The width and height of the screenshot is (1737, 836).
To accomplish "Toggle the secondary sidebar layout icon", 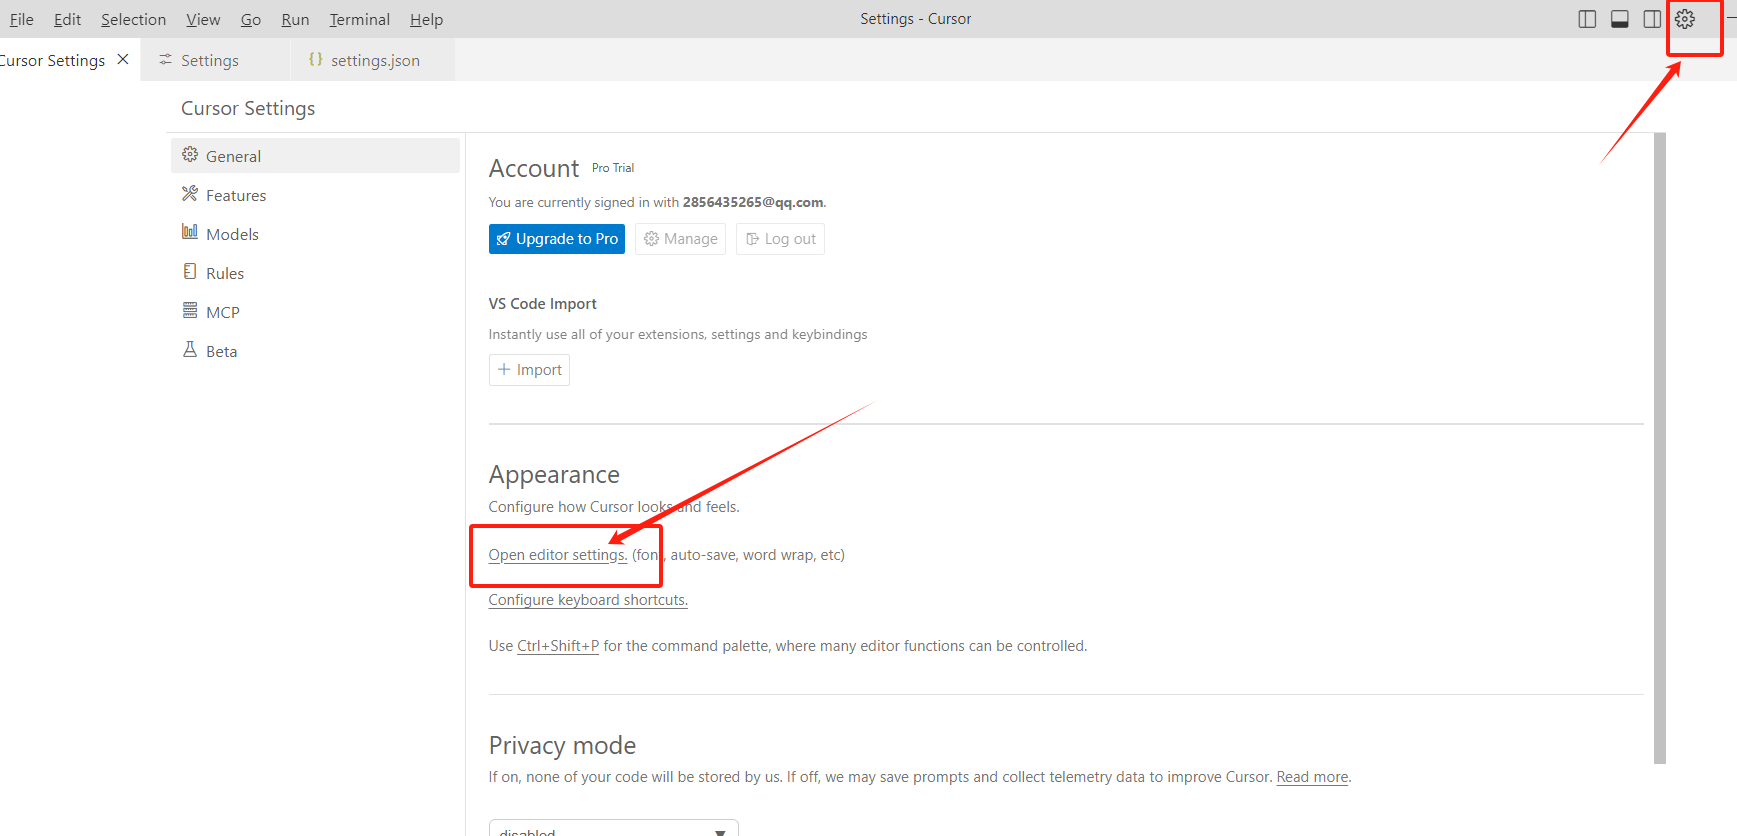I will (x=1652, y=19).
